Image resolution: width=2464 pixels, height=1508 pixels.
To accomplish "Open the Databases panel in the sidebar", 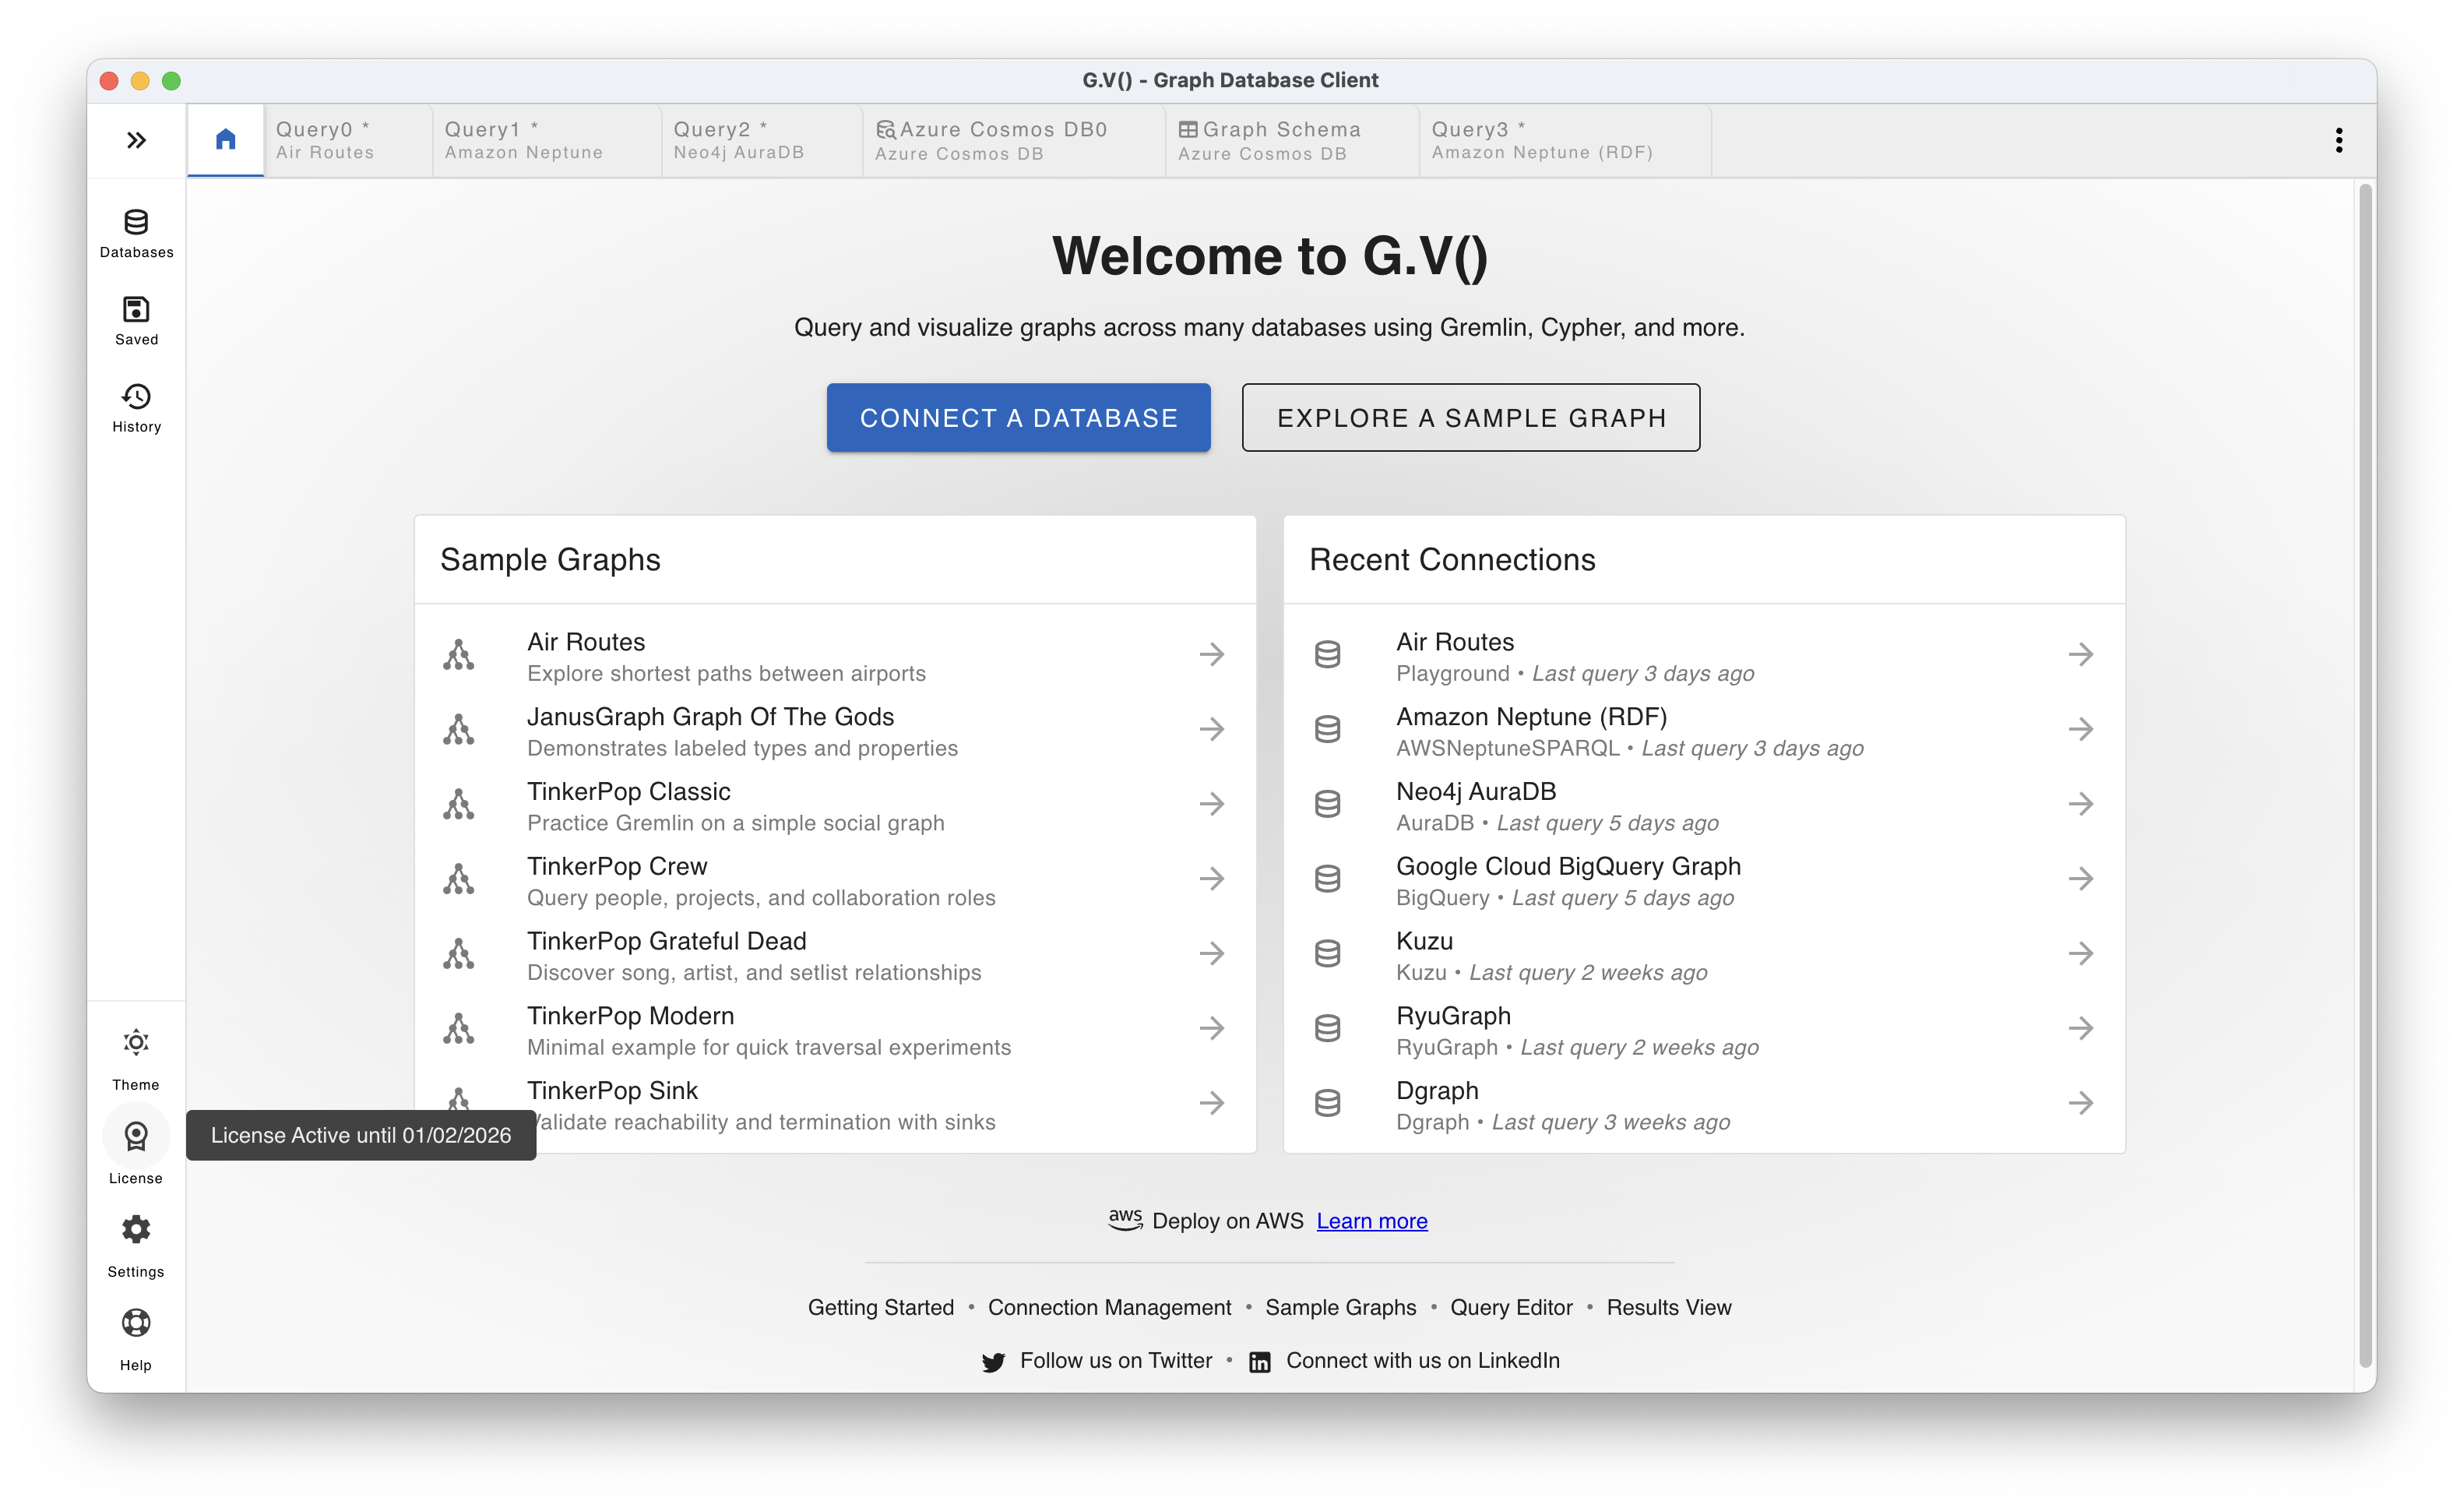I will coord(136,230).
